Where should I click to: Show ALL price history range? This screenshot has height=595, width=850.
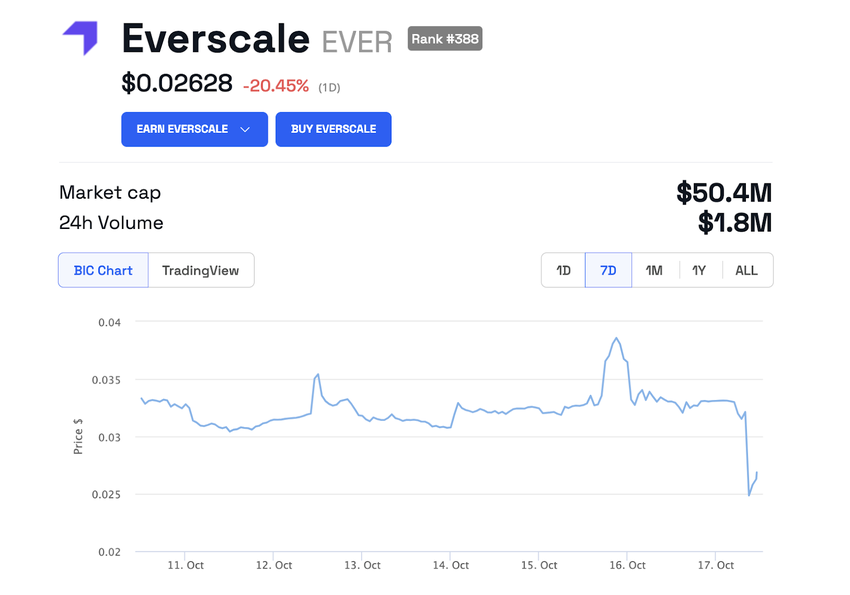[x=746, y=270]
